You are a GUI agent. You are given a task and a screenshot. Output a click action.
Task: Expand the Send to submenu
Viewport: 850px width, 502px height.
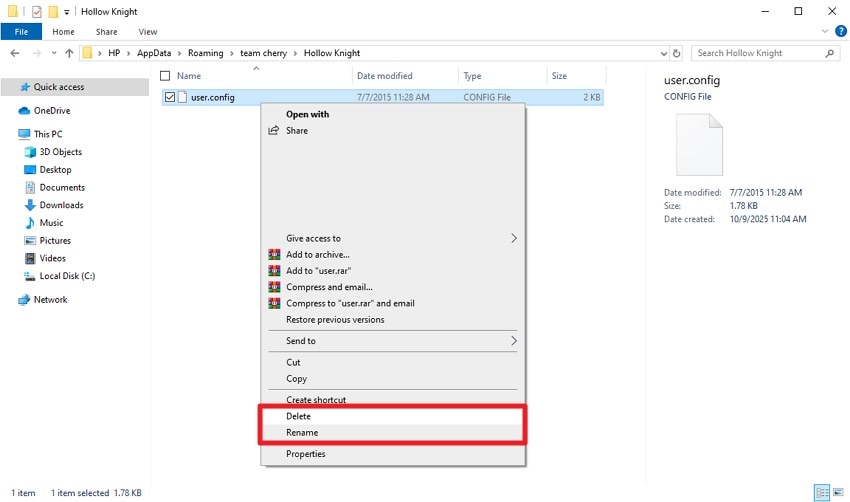393,341
